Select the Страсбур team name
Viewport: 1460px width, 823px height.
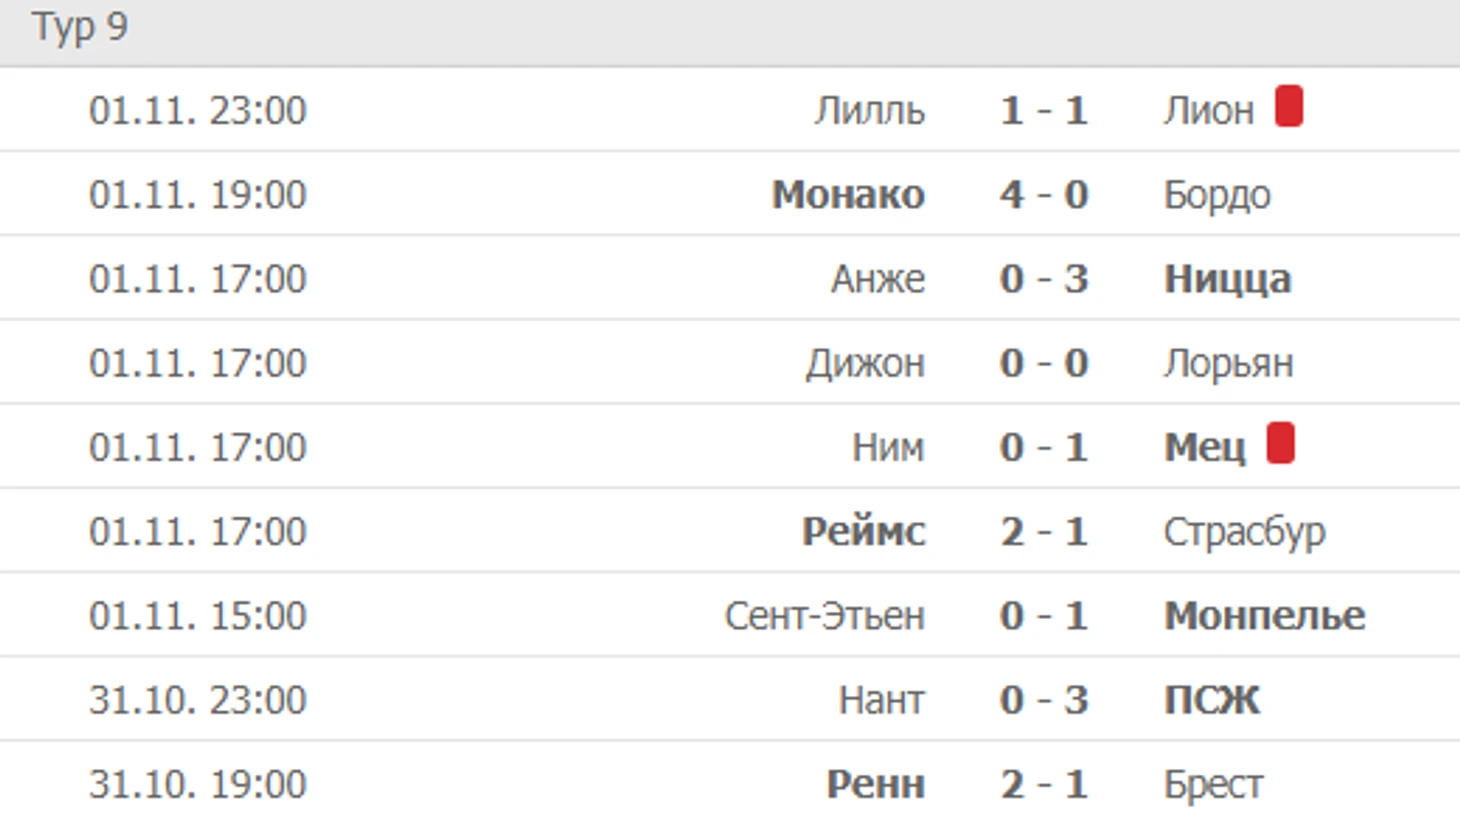tap(1244, 531)
